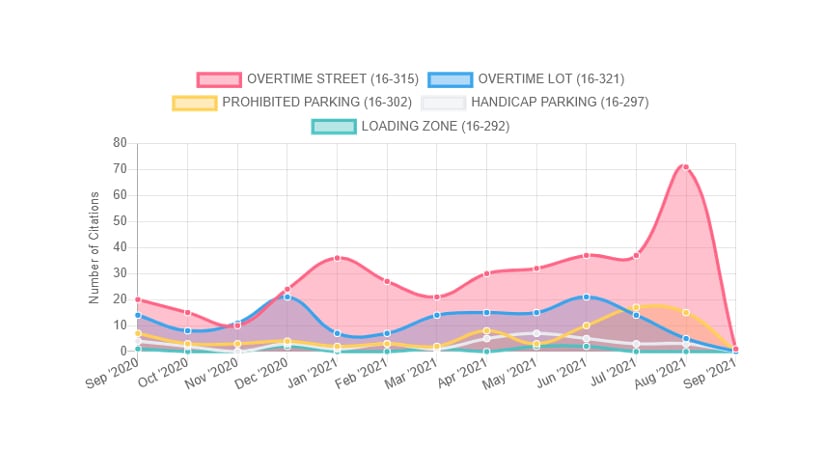Click the Overtime Street point at Sep '2020
This screenshot has width=824, height=462.
coord(138,300)
